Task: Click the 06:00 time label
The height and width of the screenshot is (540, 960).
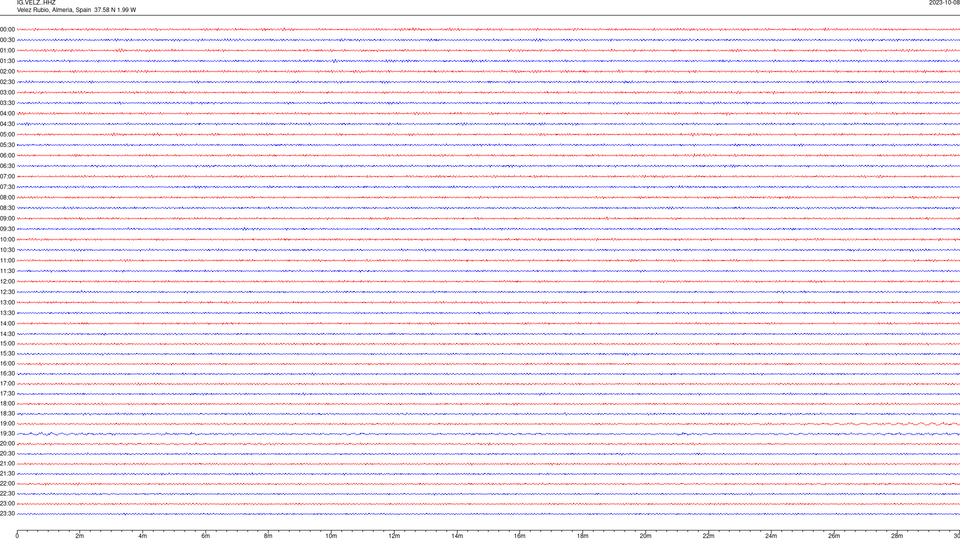Action: 7,156
